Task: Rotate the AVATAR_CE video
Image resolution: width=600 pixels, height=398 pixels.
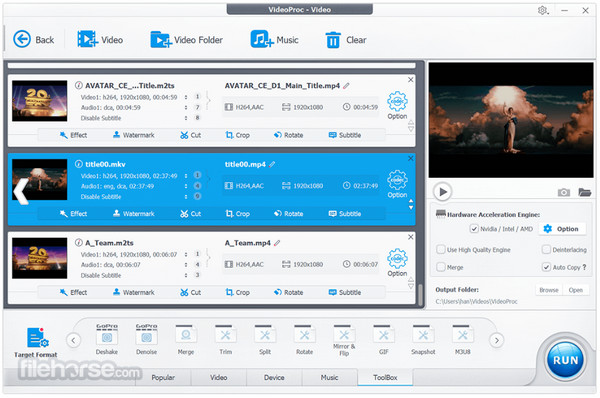Action: 289,135
